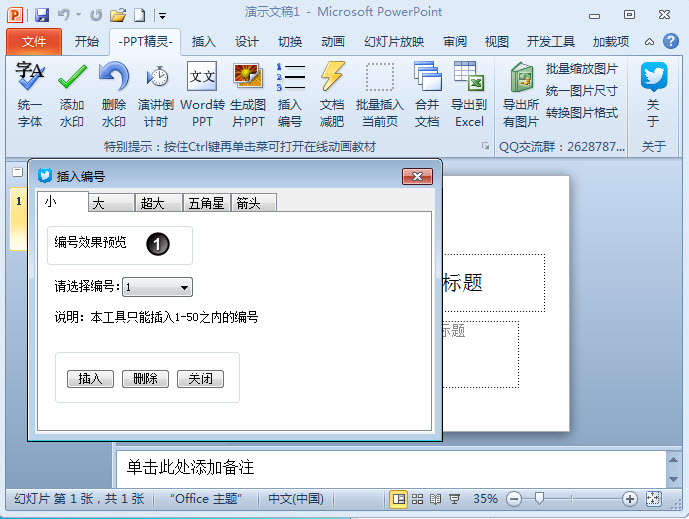This screenshot has width=689, height=519.
Task: Open the undo history dropdown arrow
Action: point(78,15)
